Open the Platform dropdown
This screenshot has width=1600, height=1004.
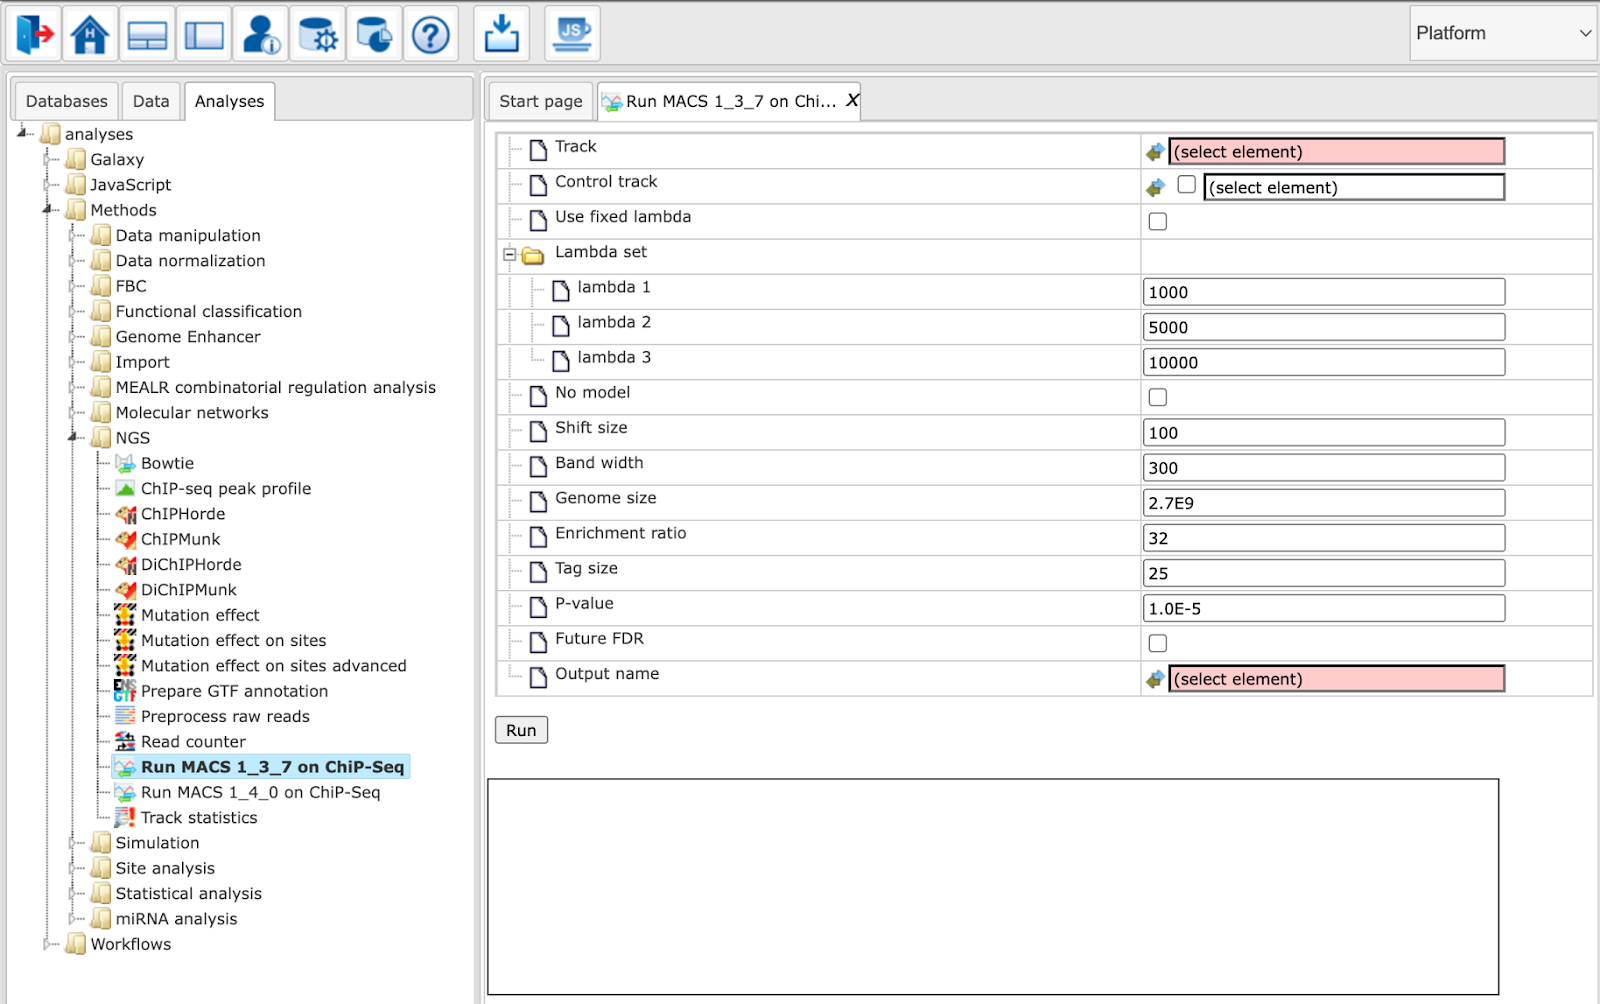click(1503, 33)
